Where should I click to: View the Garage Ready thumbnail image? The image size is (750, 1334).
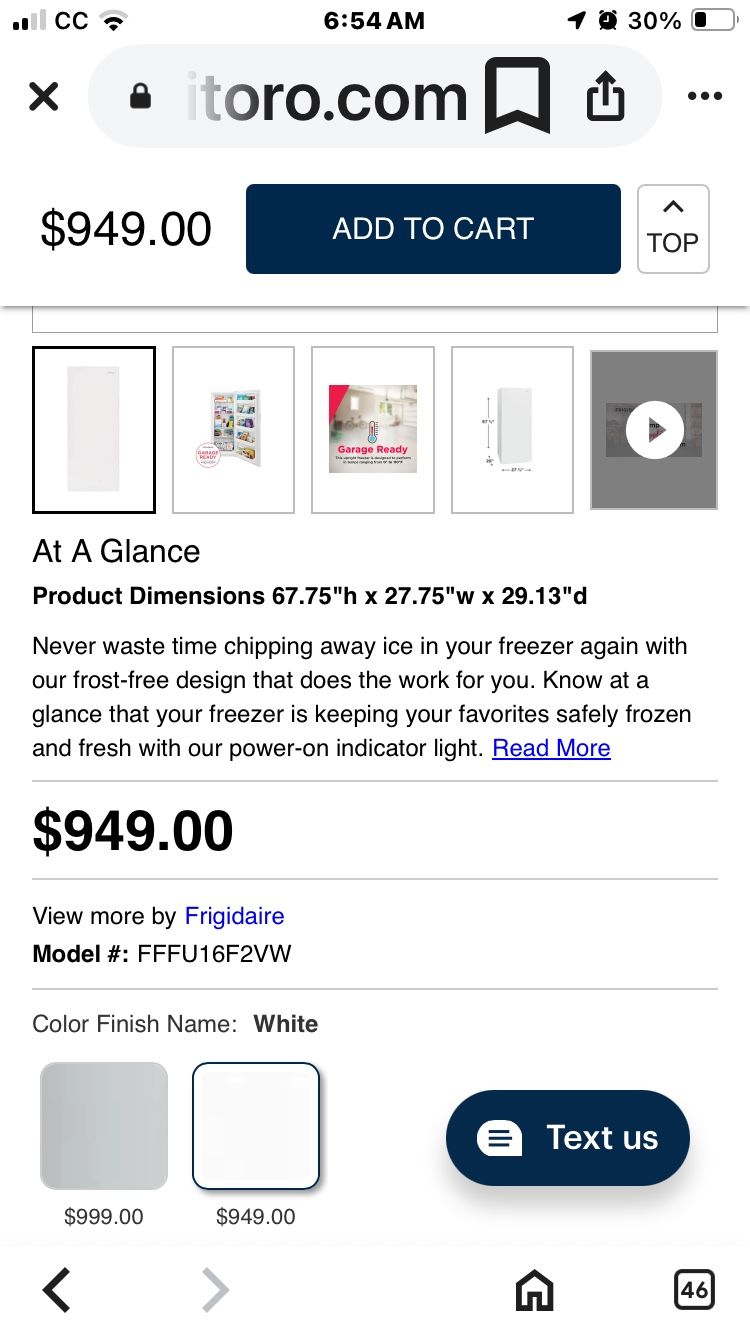[373, 430]
